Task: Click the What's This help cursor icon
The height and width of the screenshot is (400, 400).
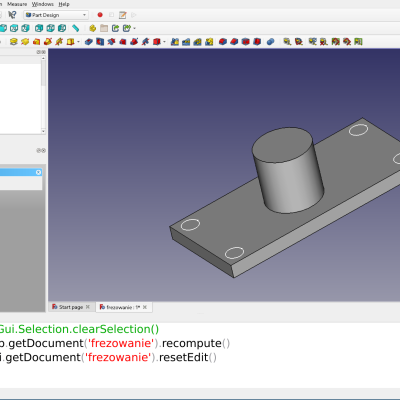Action: (x=12, y=15)
